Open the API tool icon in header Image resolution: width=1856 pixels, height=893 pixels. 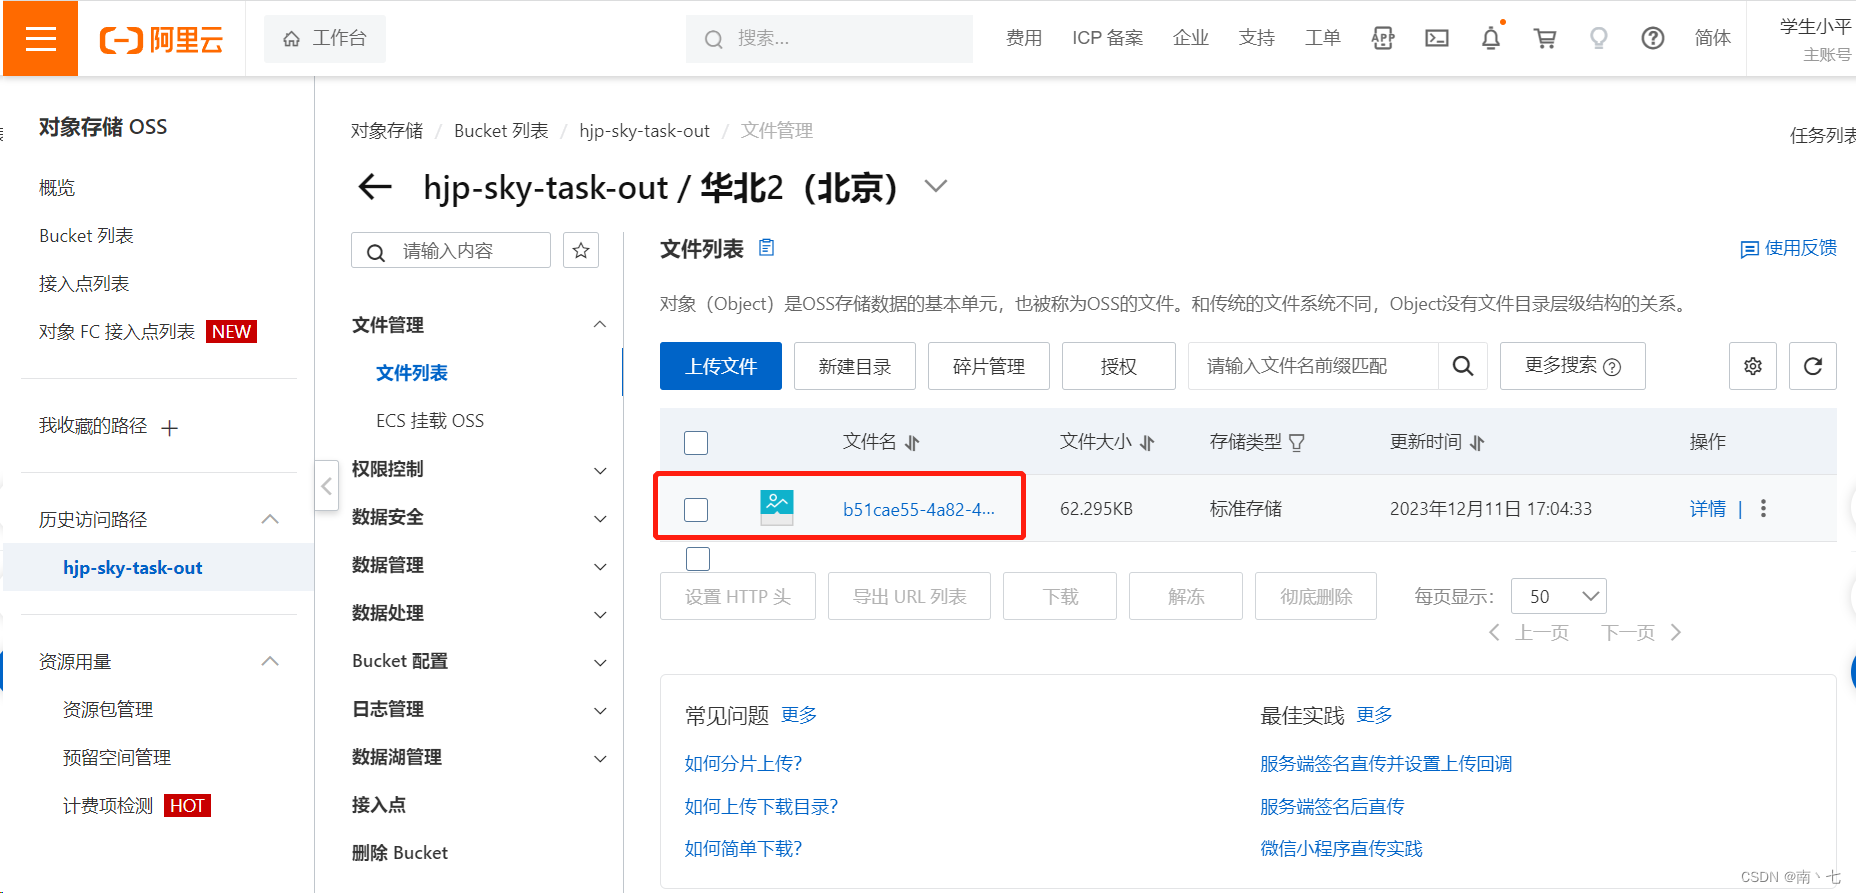[x=1383, y=38]
